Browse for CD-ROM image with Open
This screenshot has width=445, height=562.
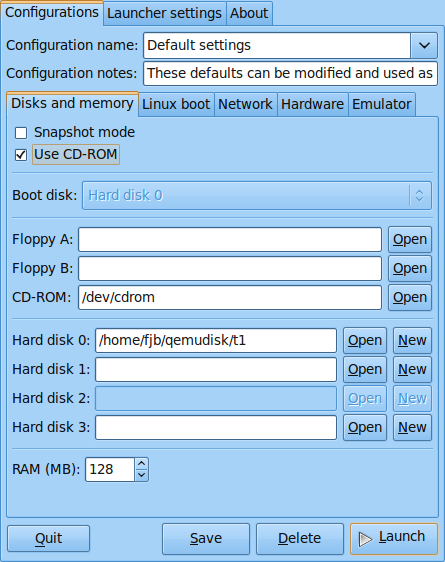[410, 297]
